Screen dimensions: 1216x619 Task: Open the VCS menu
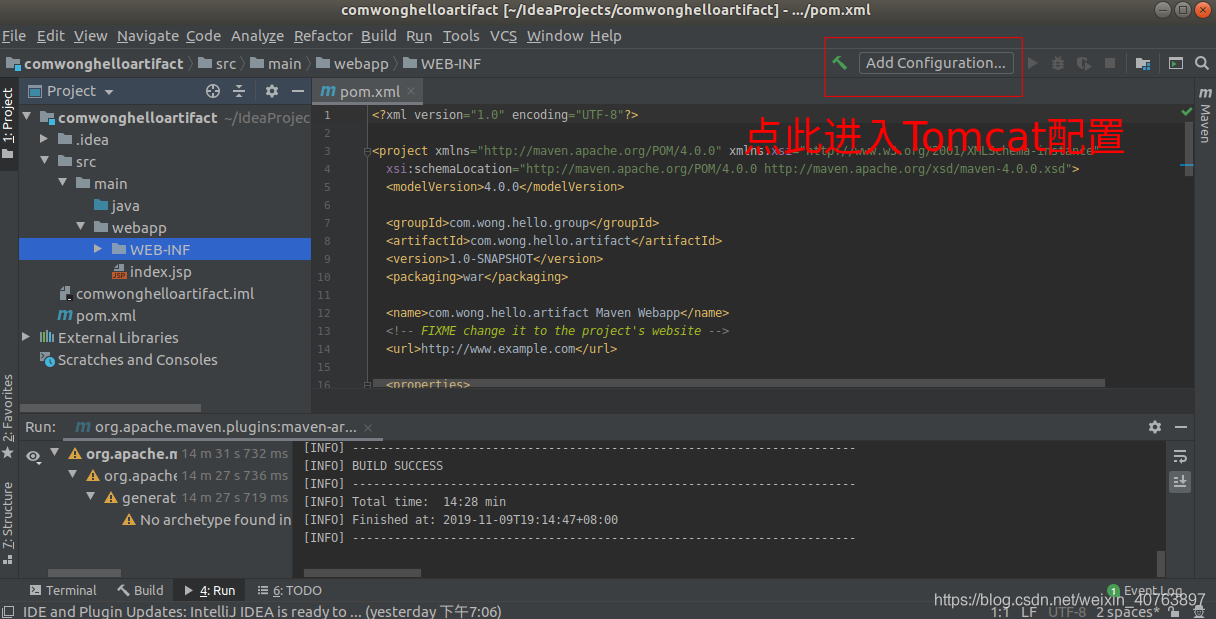pyautogui.click(x=504, y=36)
